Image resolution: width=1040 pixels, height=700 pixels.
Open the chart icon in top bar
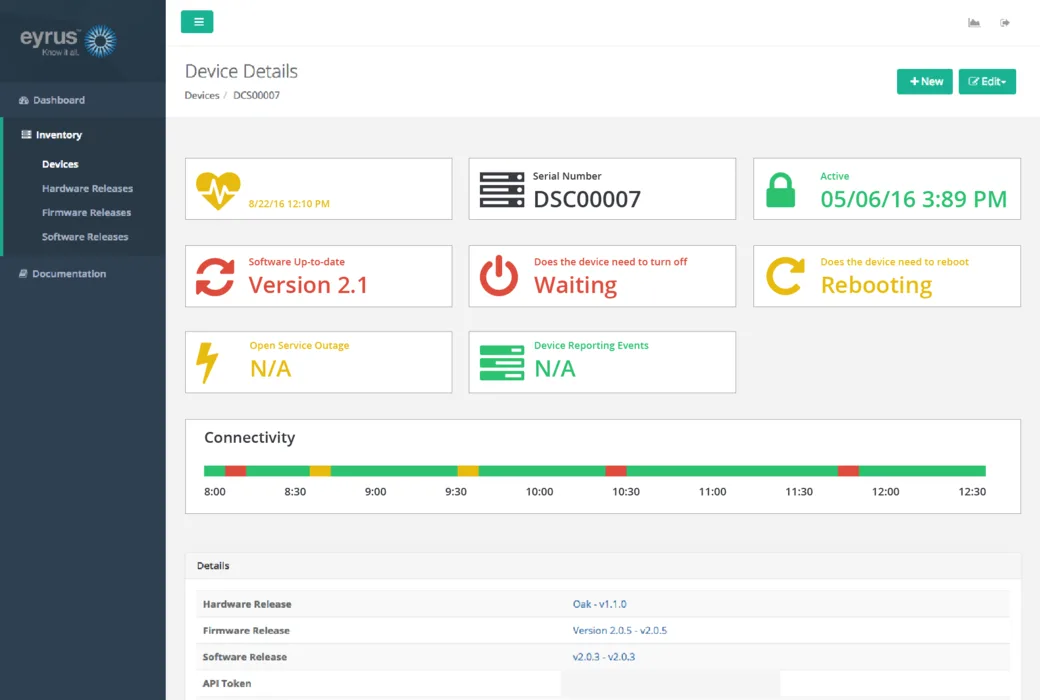(x=974, y=23)
